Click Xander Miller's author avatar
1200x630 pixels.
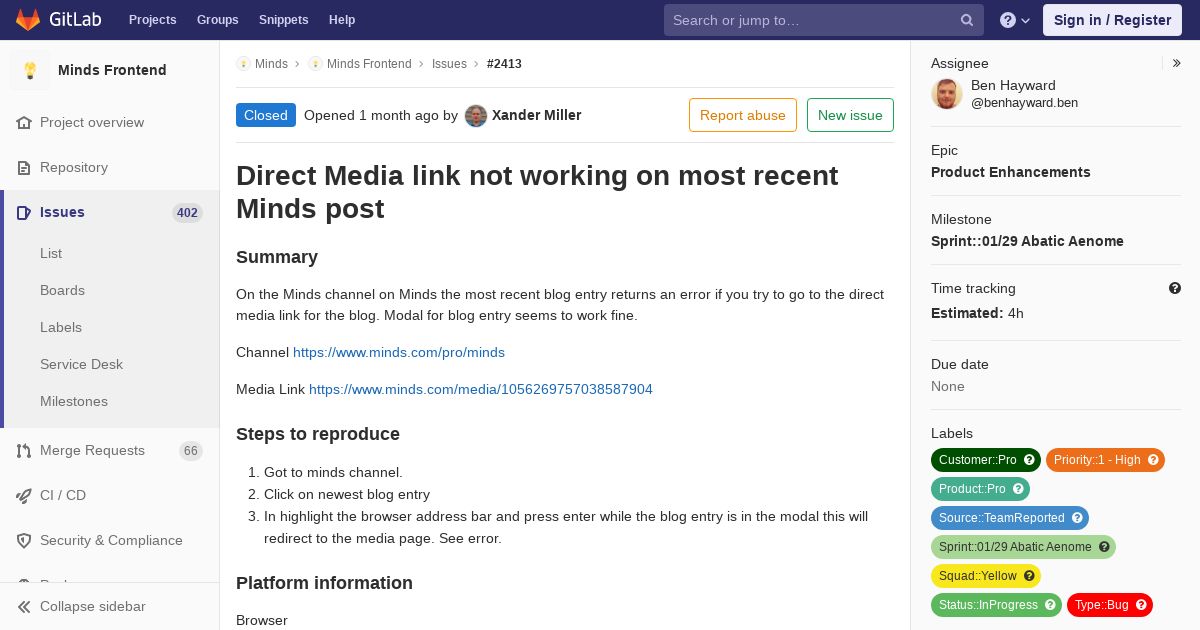coord(476,116)
